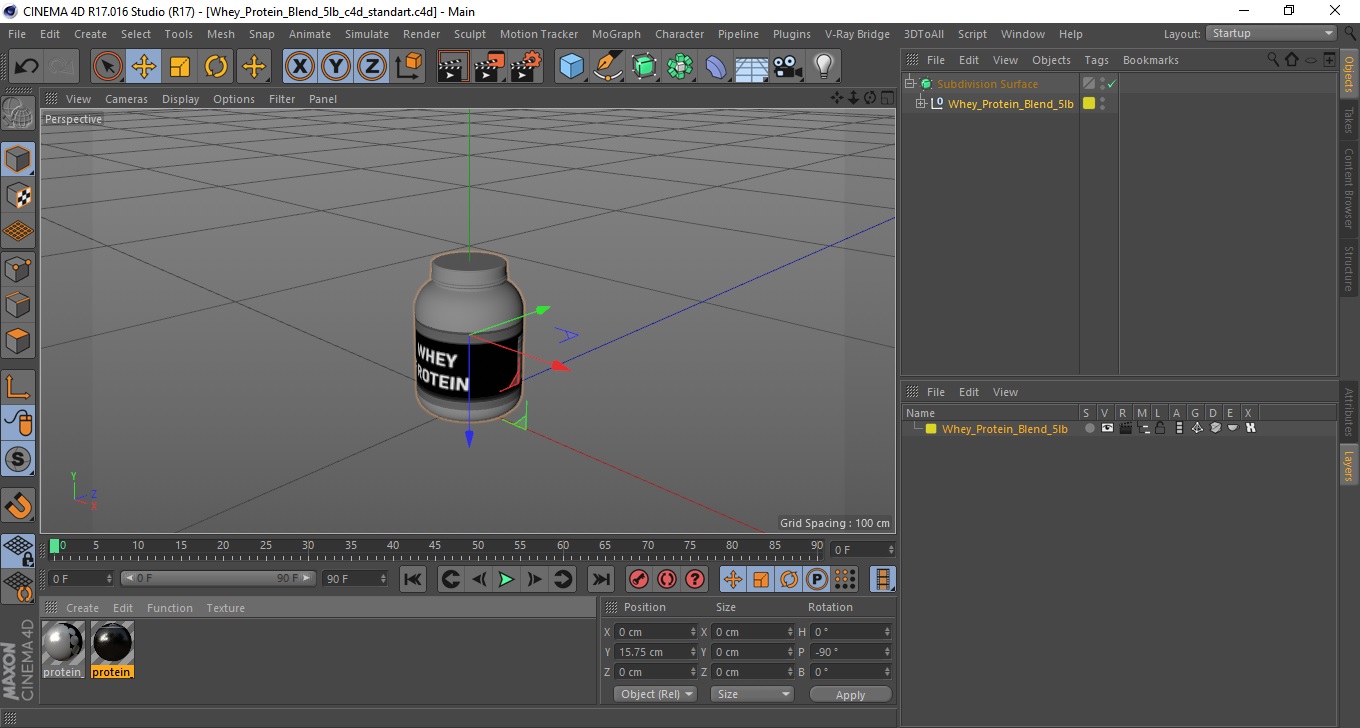
Task: Toggle Rotation keyframe recording
Action: 789,579
